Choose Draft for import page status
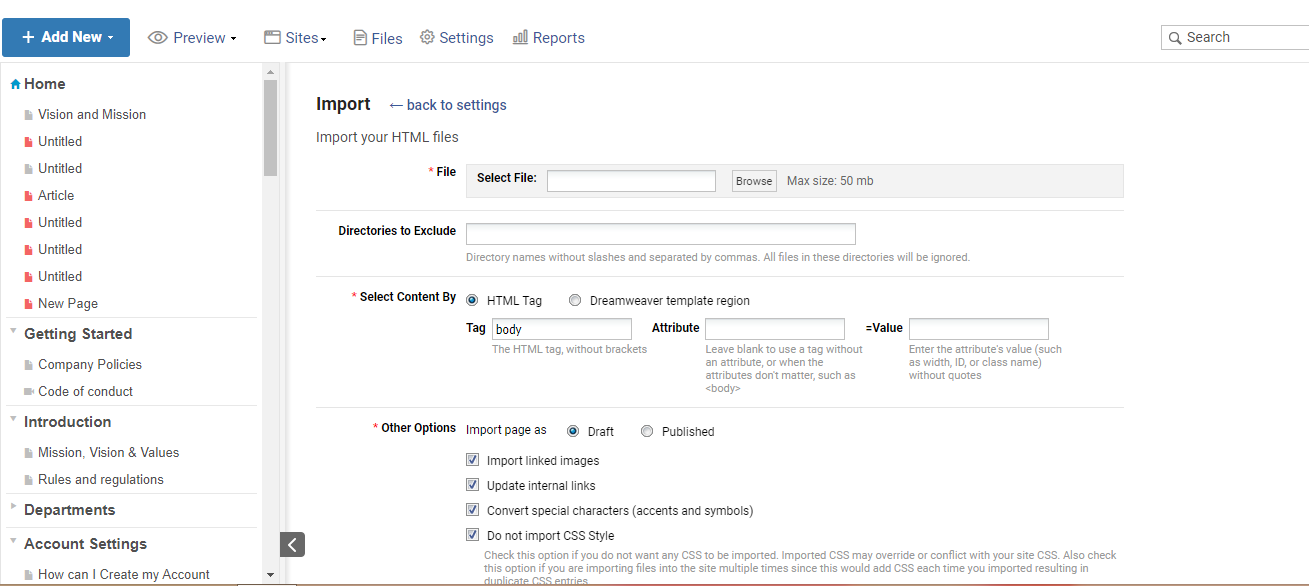Screen dimensions: 1309x586 click(573, 431)
